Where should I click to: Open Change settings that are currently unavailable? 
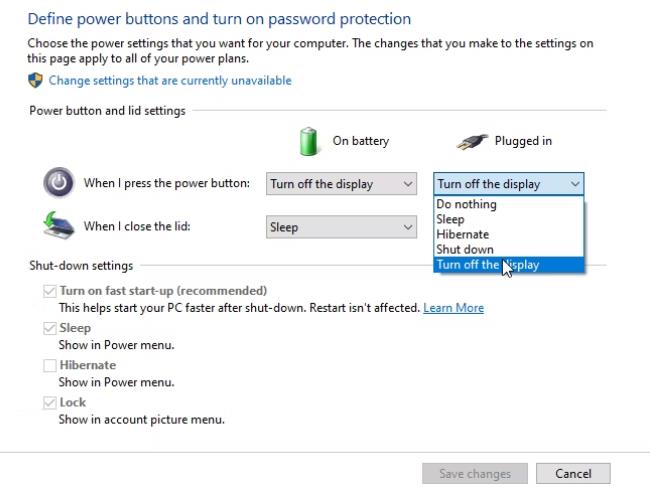pyautogui.click(x=170, y=80)
